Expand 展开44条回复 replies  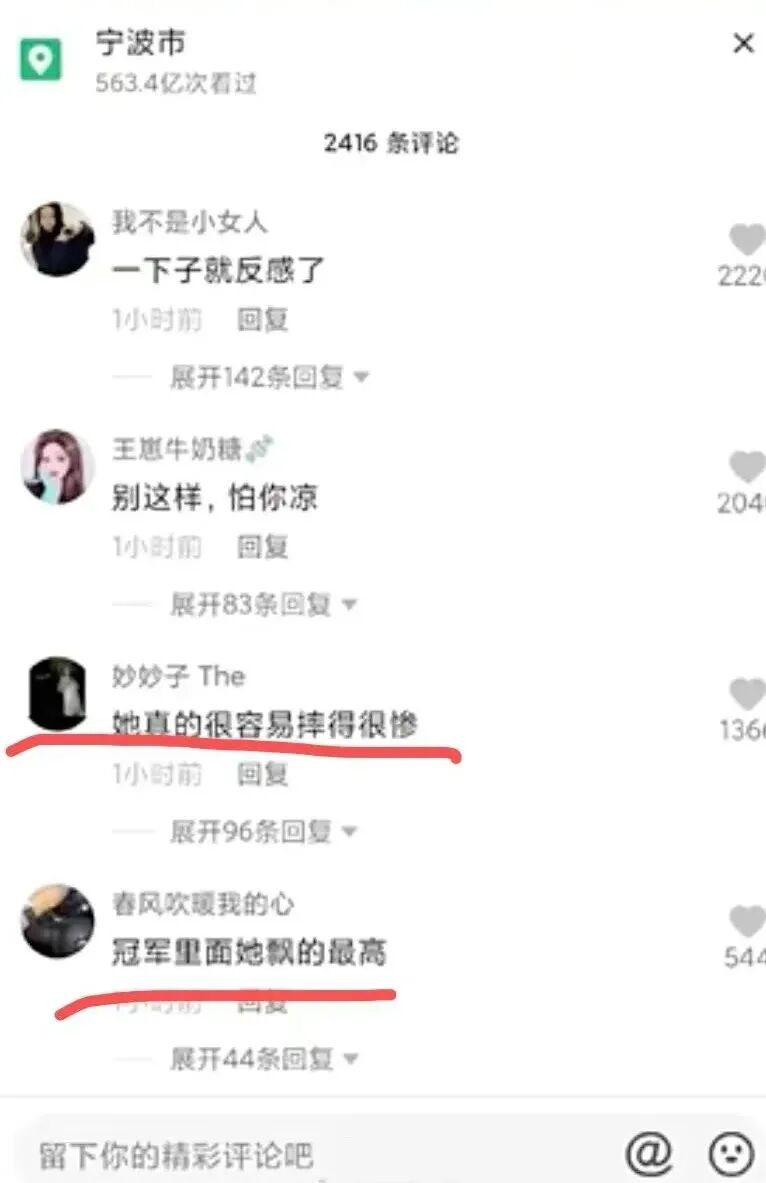263,1058
